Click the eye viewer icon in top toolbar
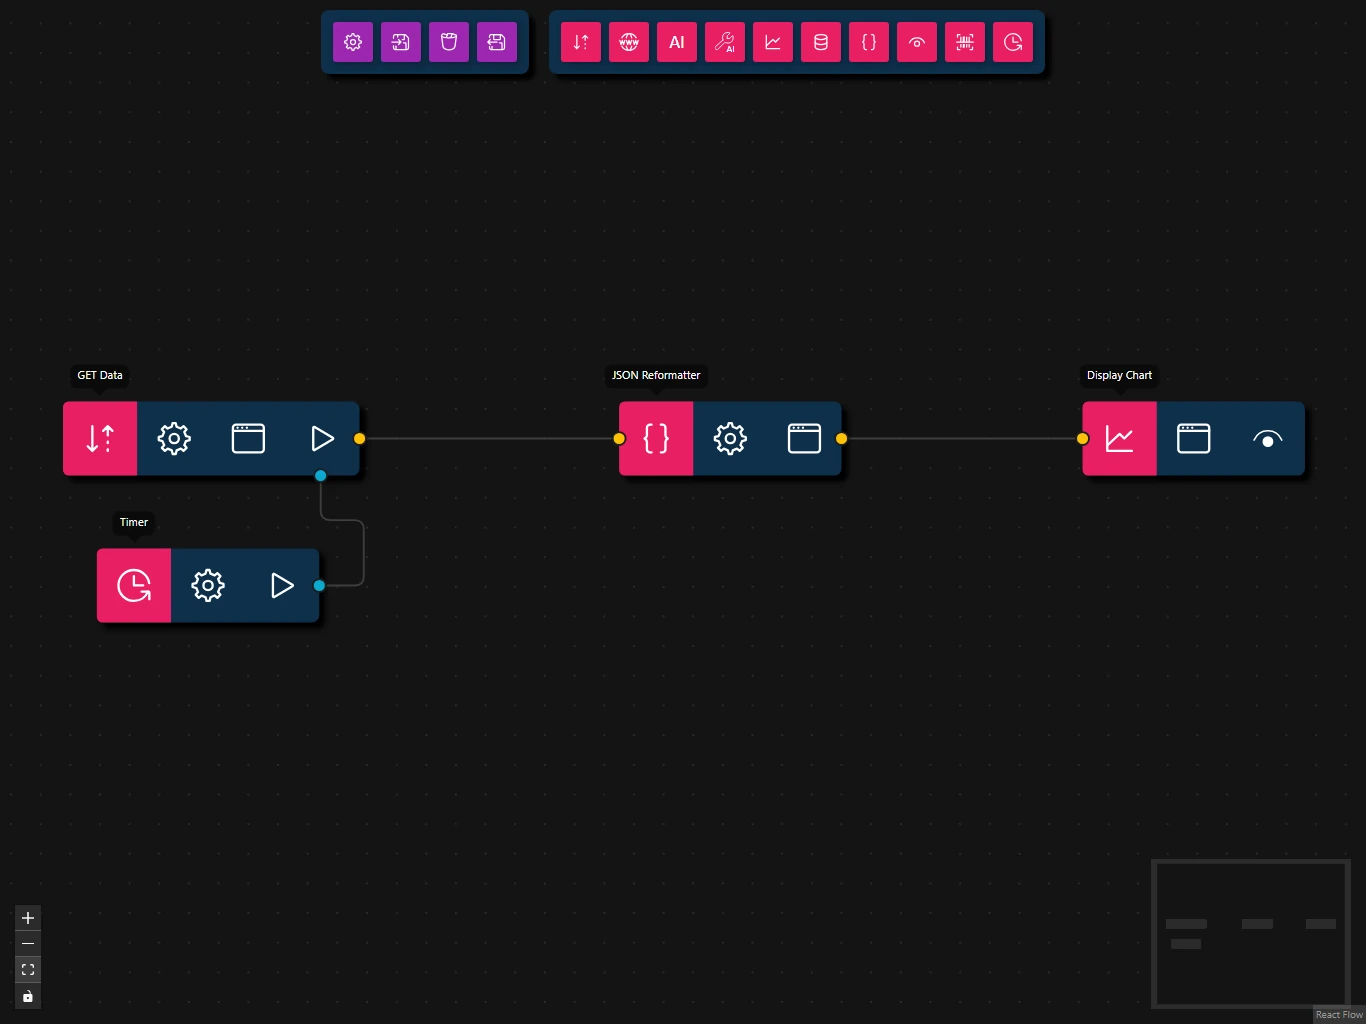The image size is (1366, 1024). (917, 42)
